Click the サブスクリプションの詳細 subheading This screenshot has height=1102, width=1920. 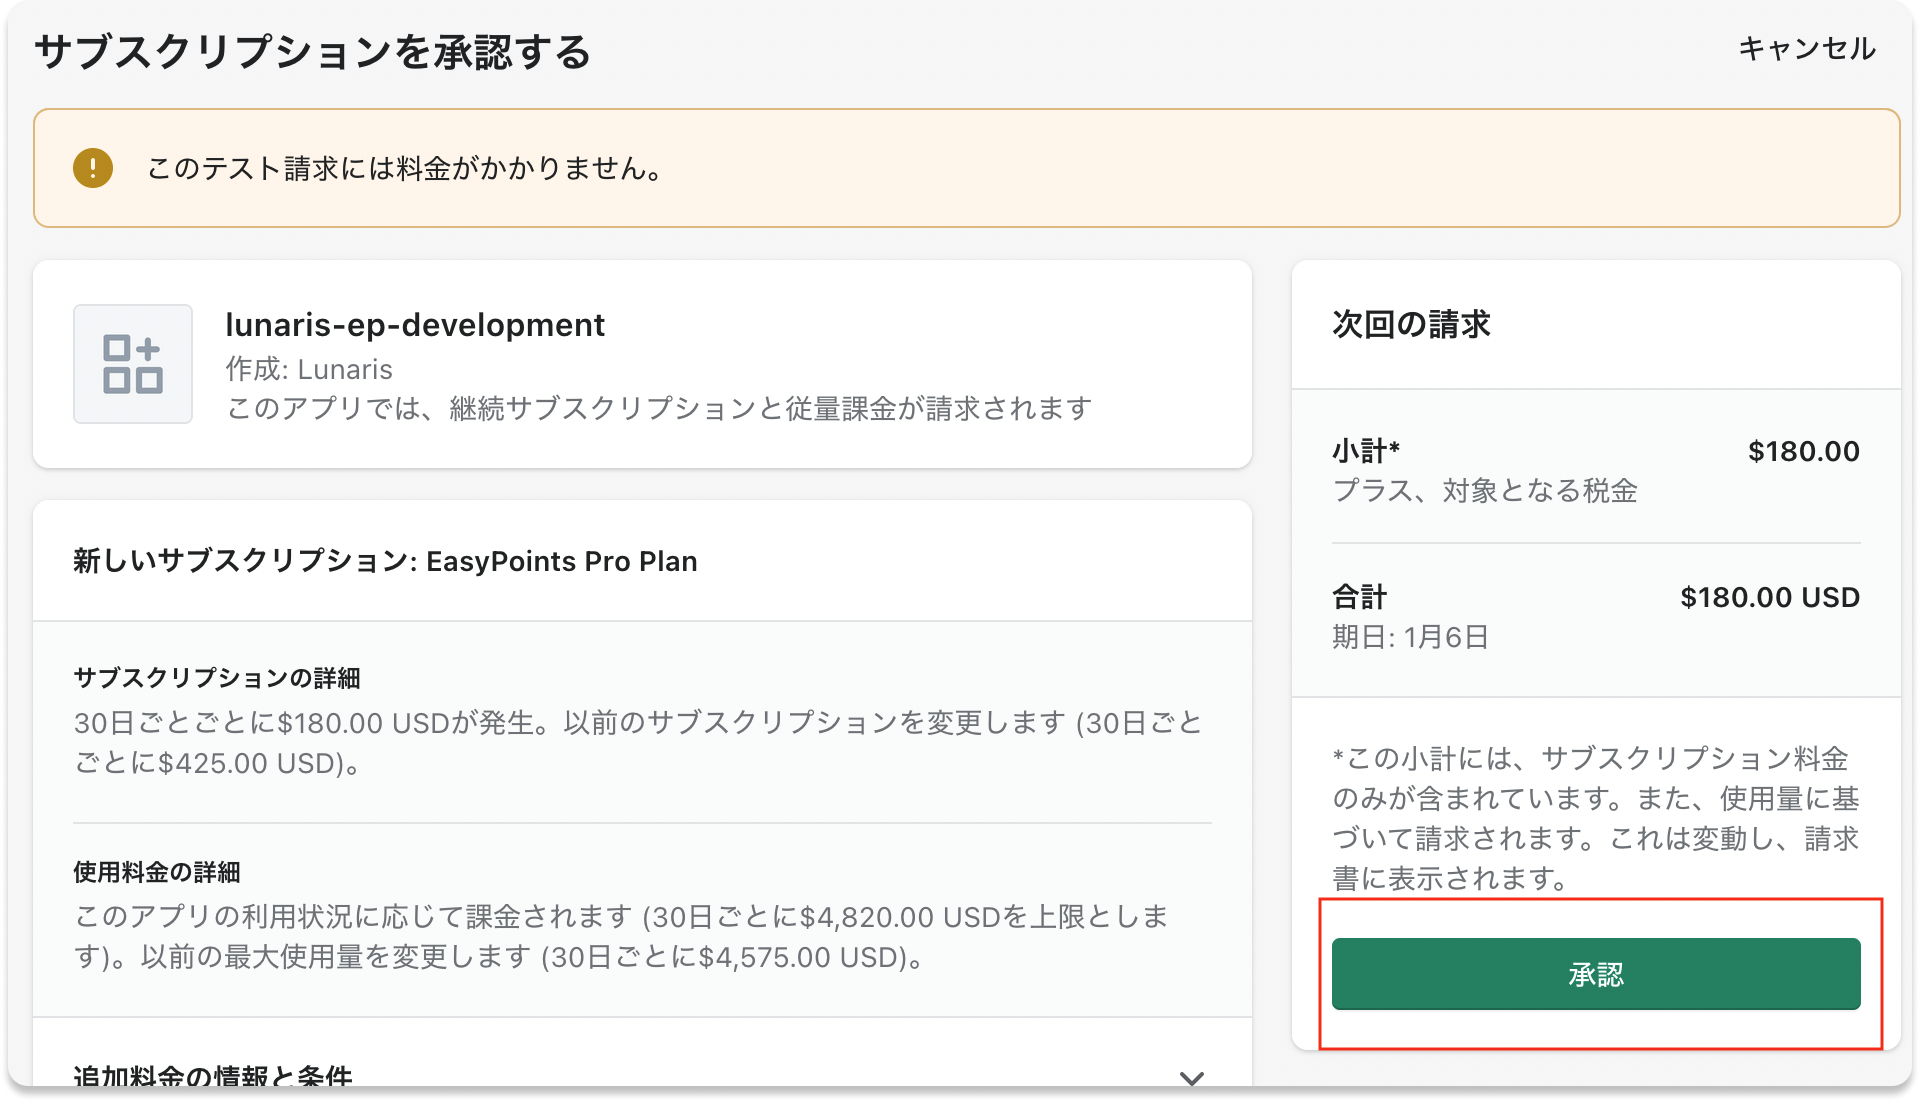(x=217, y=678)
